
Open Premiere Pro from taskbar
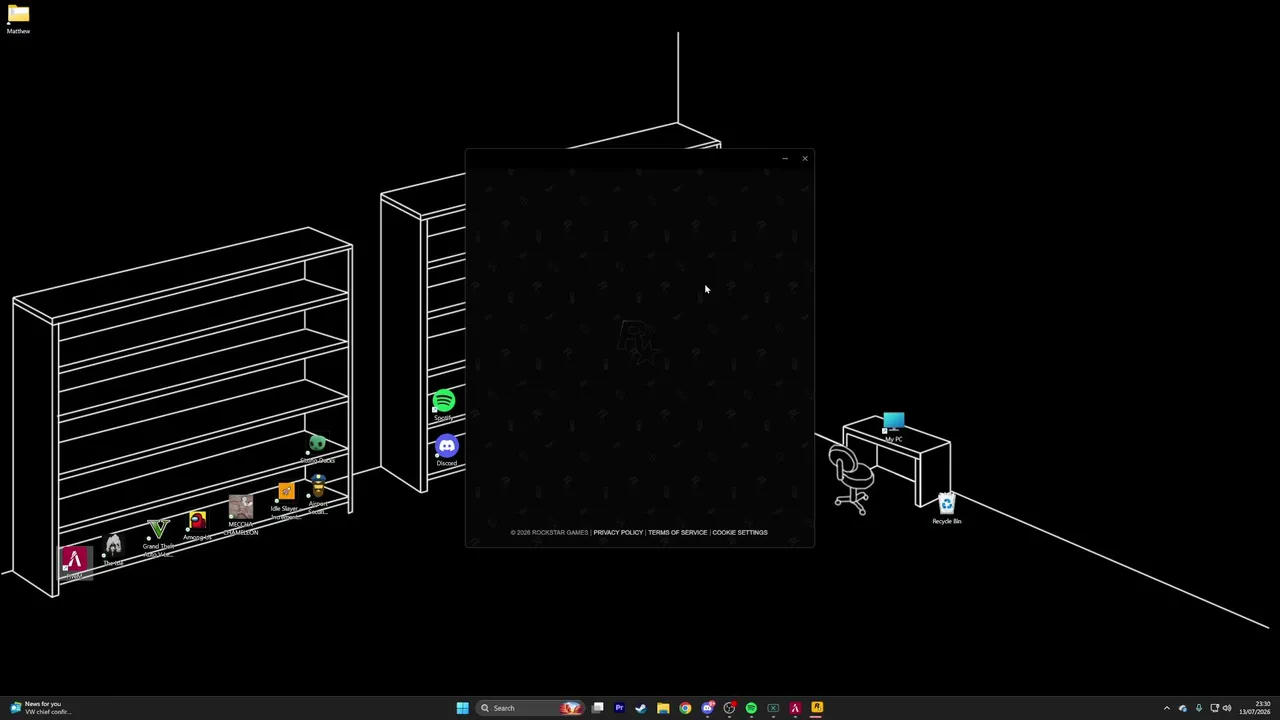click(x=619, y=708)
